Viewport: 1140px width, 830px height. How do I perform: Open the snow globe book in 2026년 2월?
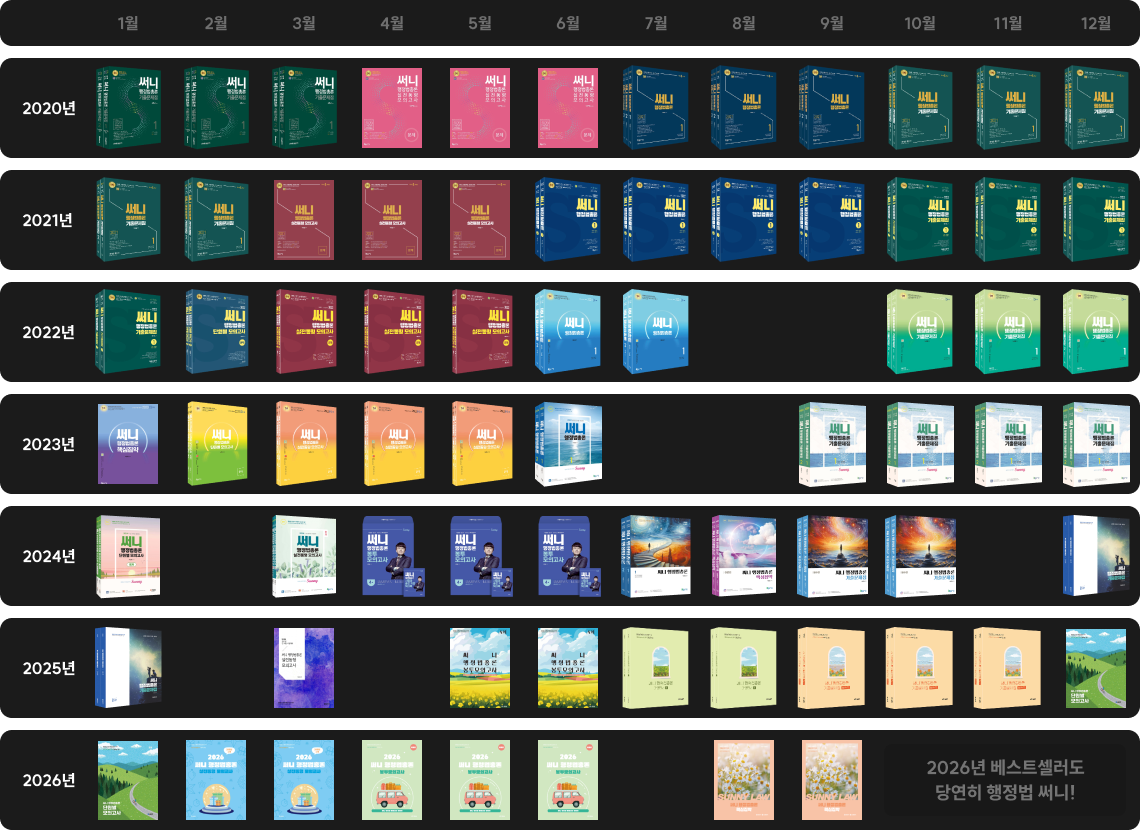tap(216, 780)
